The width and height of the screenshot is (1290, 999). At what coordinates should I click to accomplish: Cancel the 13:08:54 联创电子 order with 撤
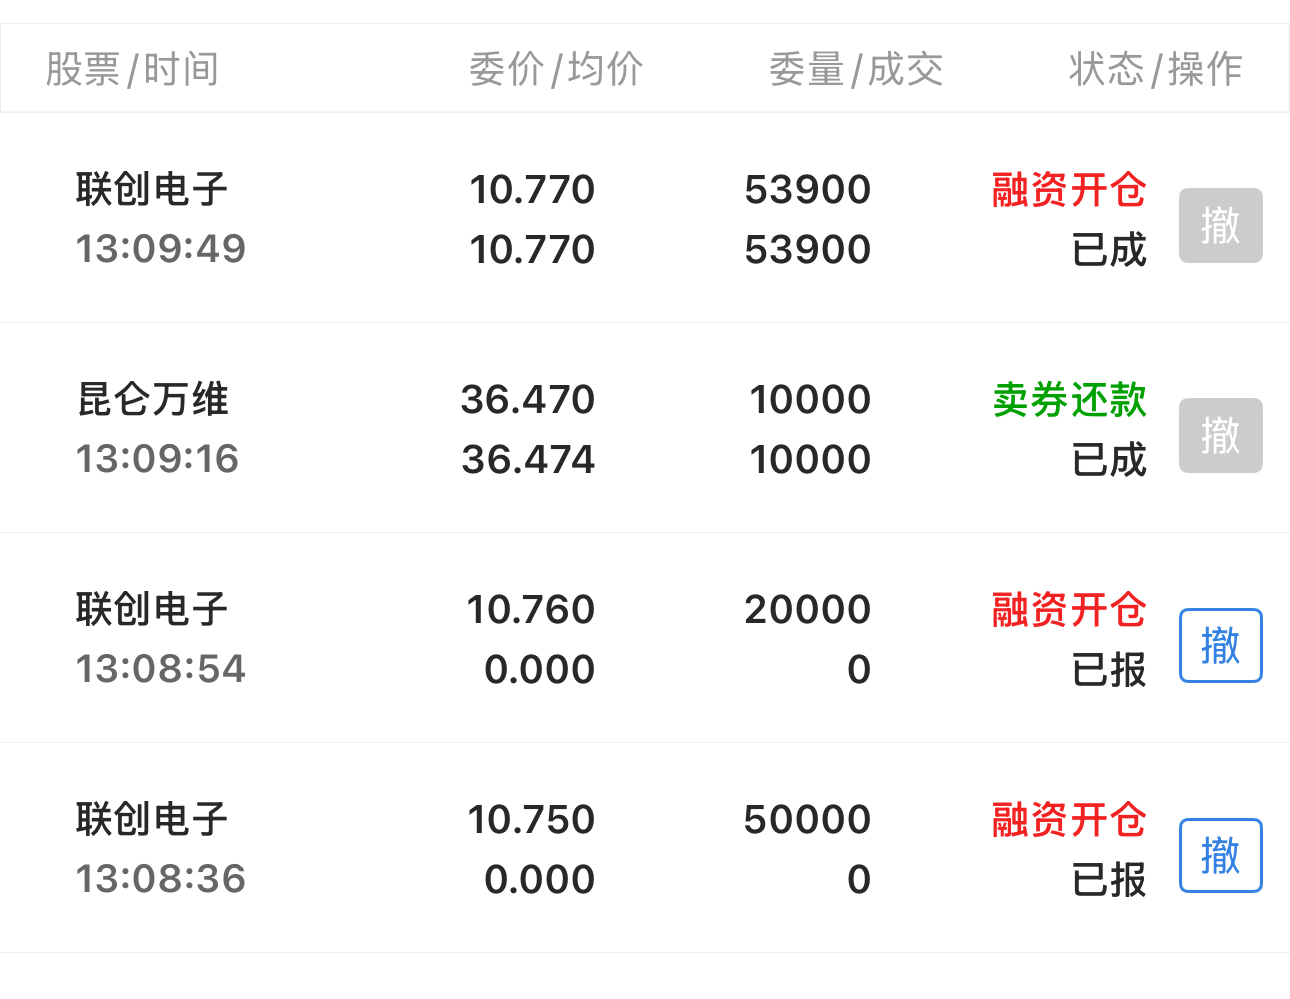(1220, 645)
